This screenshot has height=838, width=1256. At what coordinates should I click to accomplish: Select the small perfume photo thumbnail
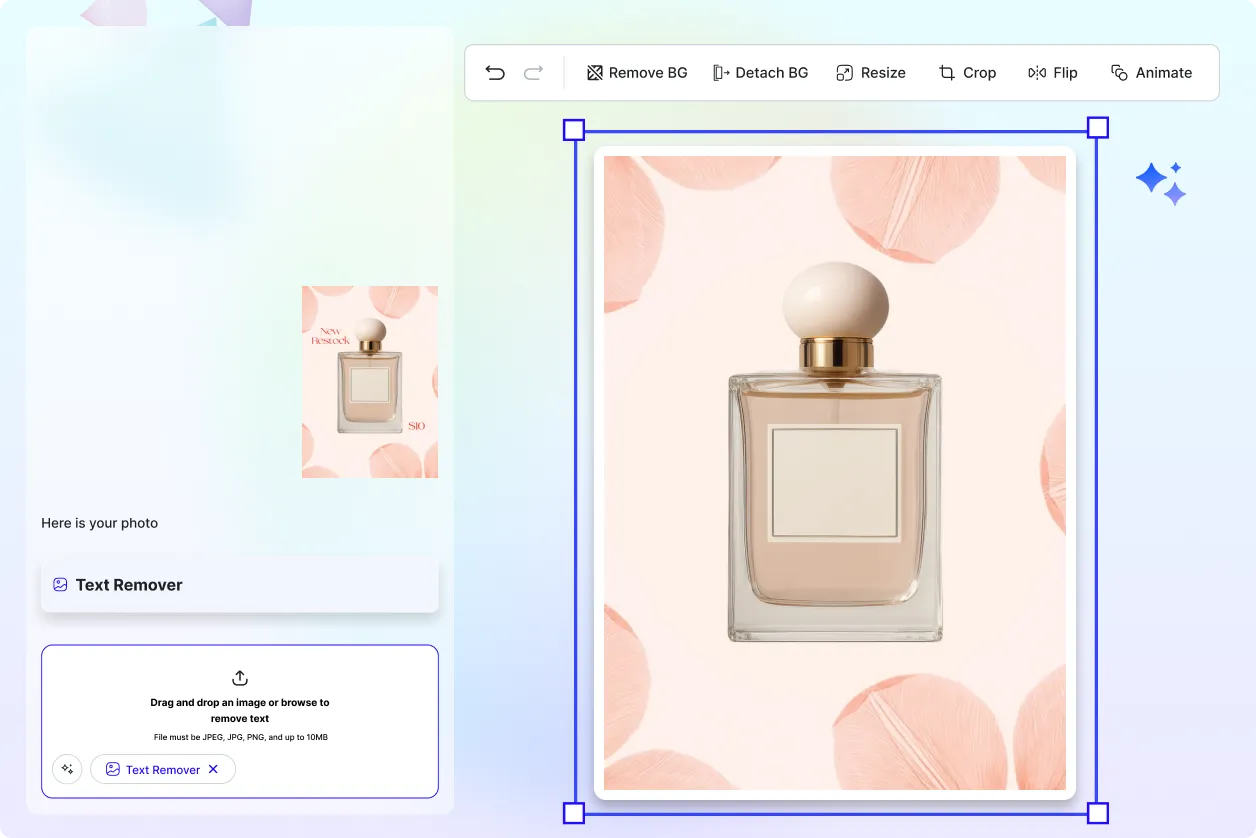coord(369,382)
